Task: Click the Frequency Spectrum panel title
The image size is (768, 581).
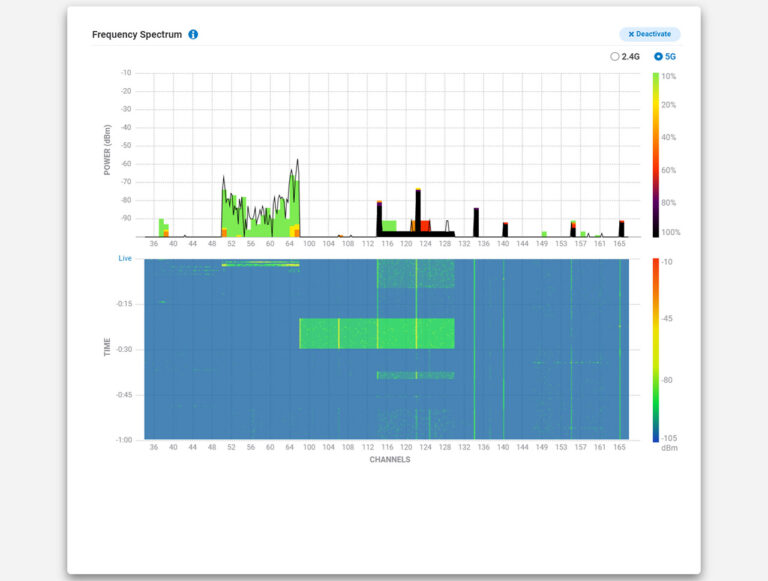Action: click(x=137, y=34)
